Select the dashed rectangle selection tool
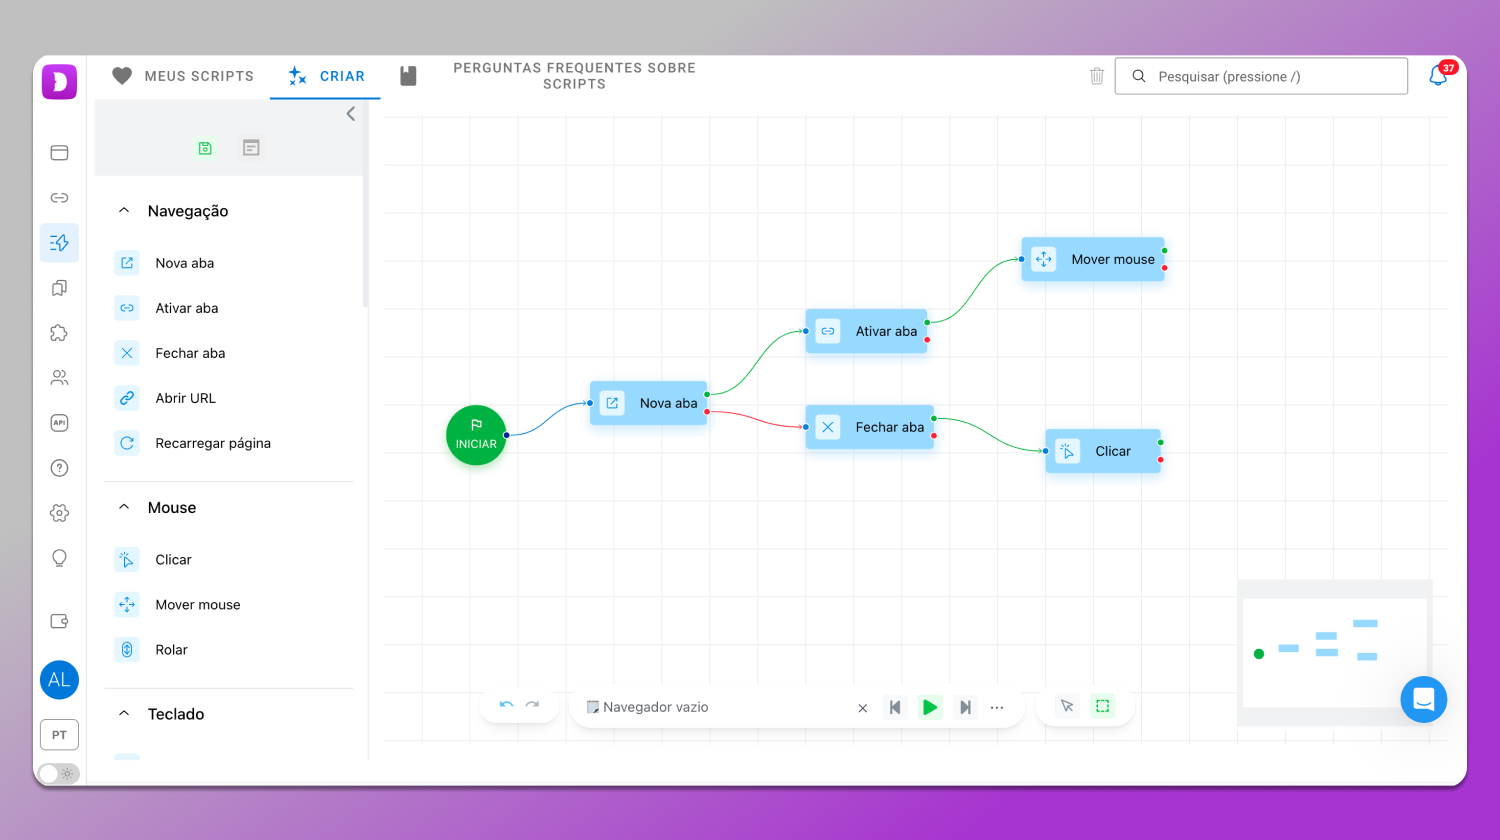 1102,706
